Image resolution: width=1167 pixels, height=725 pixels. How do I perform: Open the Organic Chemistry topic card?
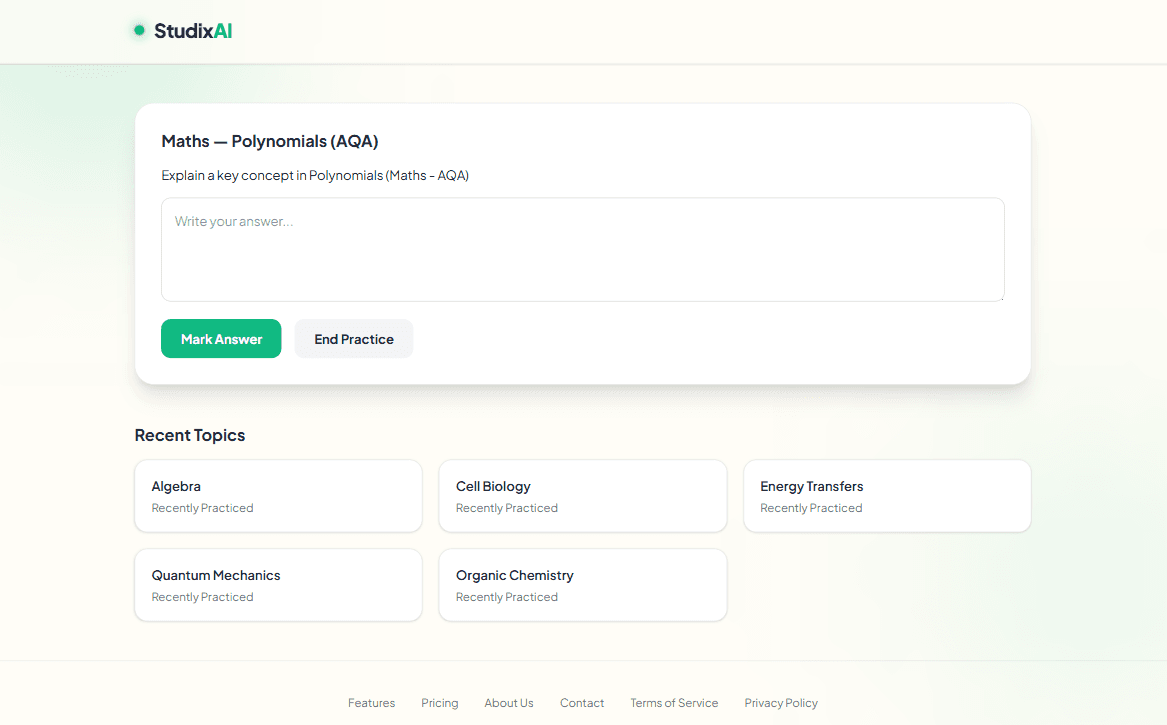(582, 585)
